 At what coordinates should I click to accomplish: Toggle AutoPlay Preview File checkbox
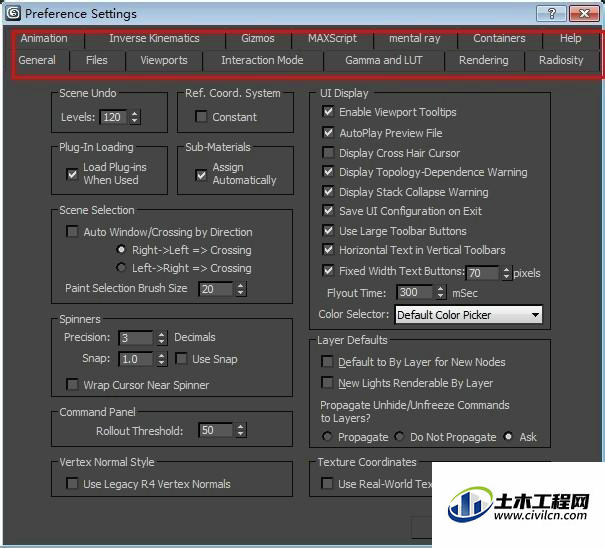pyautogui.click(x=328, y=133)
